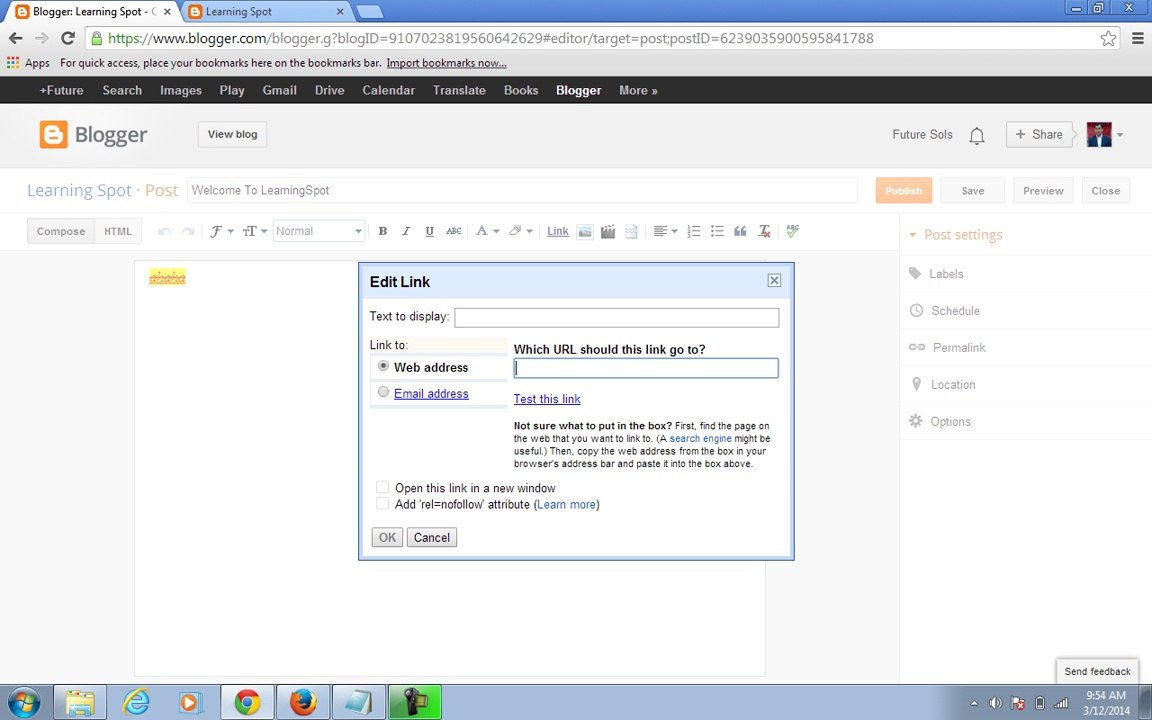This screenshot has width=1152, height=720.
Task: Open the Location setting
Action: (943, 384)
